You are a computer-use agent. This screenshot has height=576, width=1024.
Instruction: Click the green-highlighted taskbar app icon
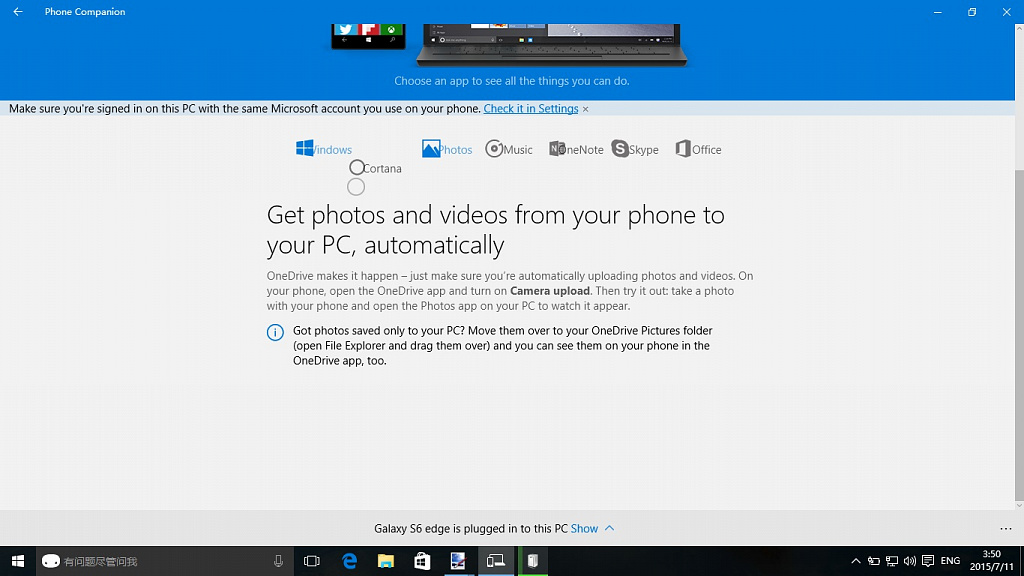[x=533, y=561]
